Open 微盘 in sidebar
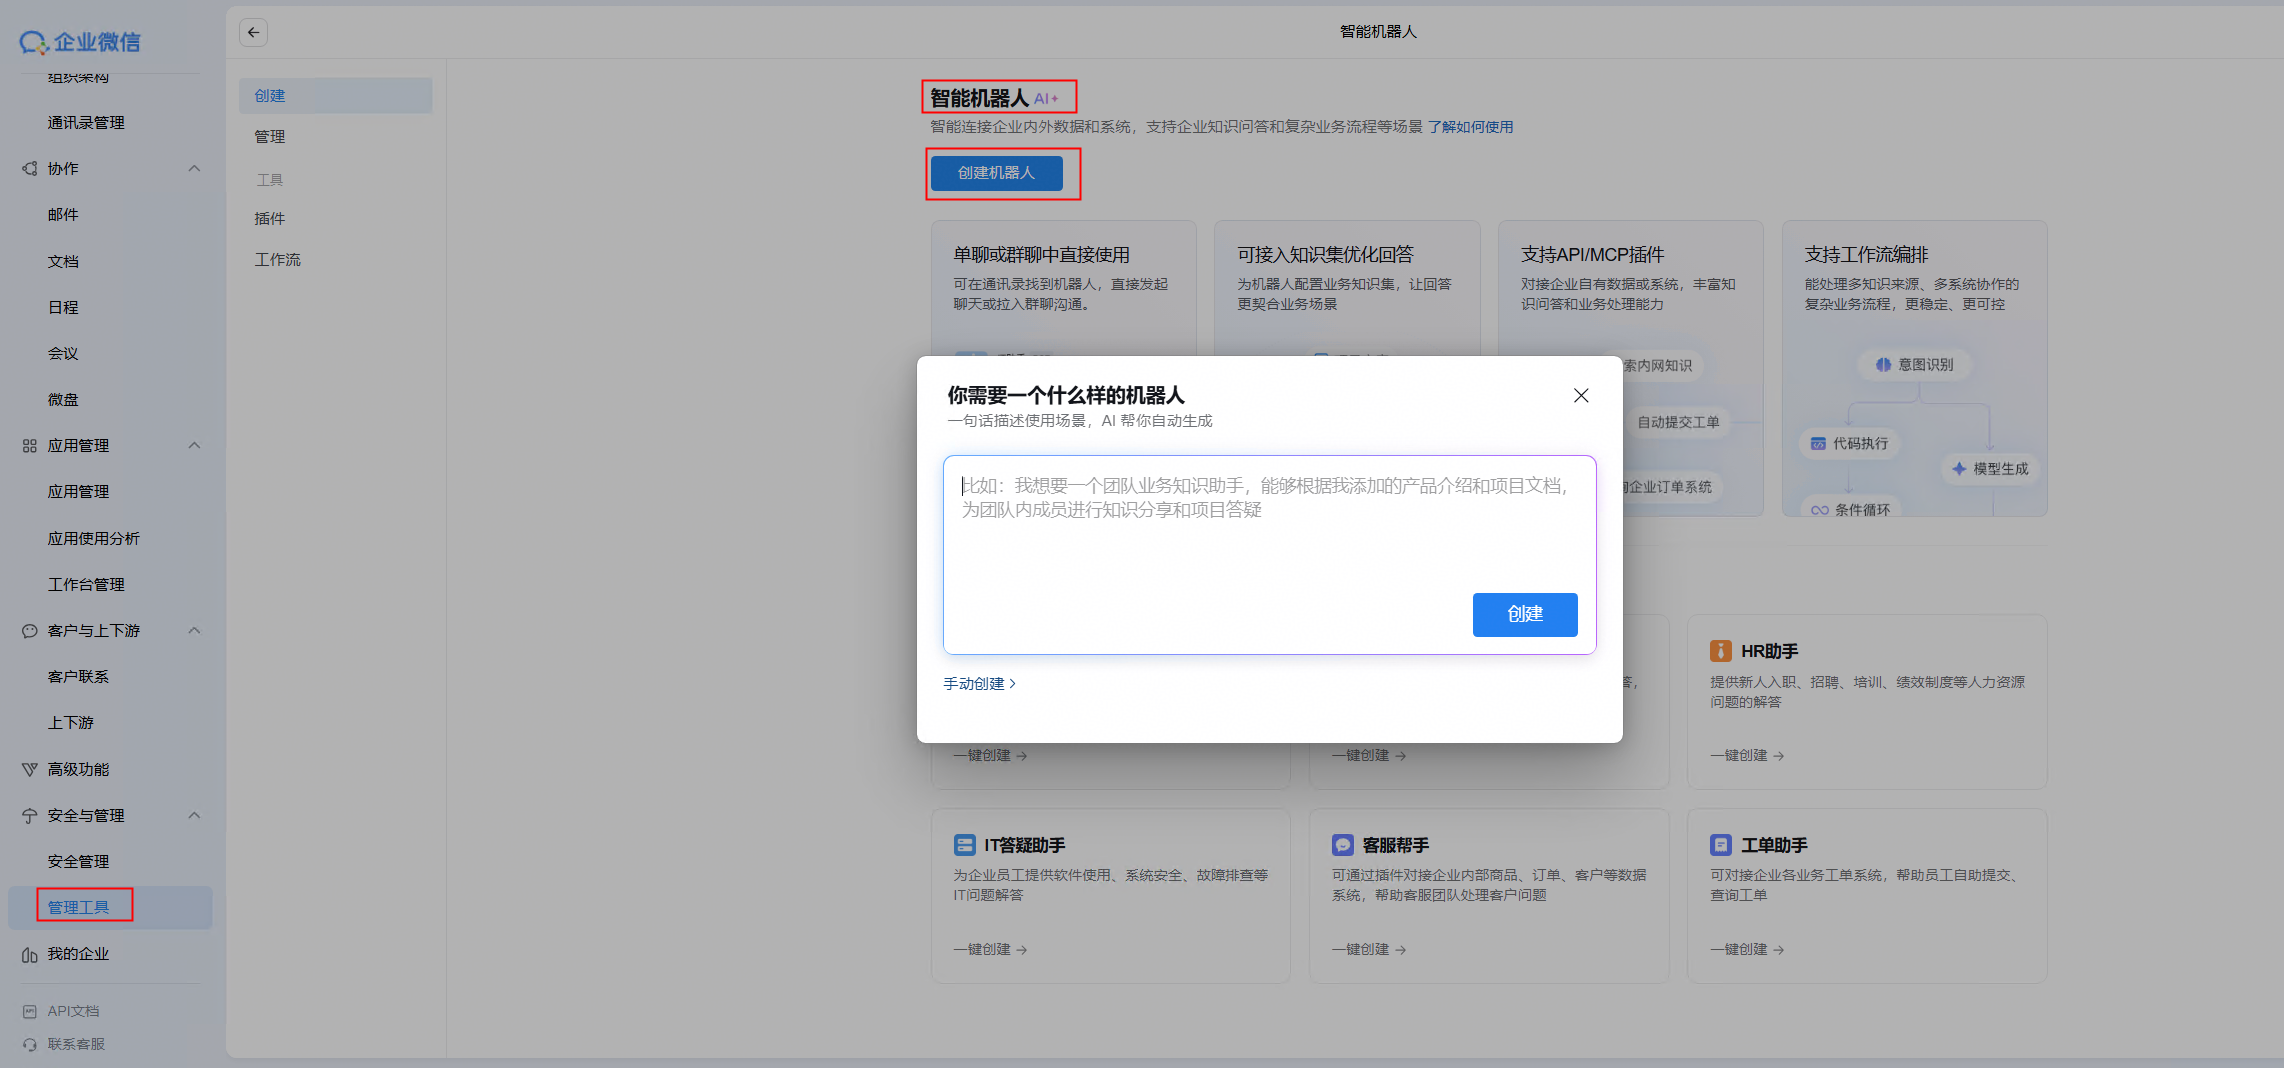Viewport: 2284px width, 1068px height. point(63,400)
